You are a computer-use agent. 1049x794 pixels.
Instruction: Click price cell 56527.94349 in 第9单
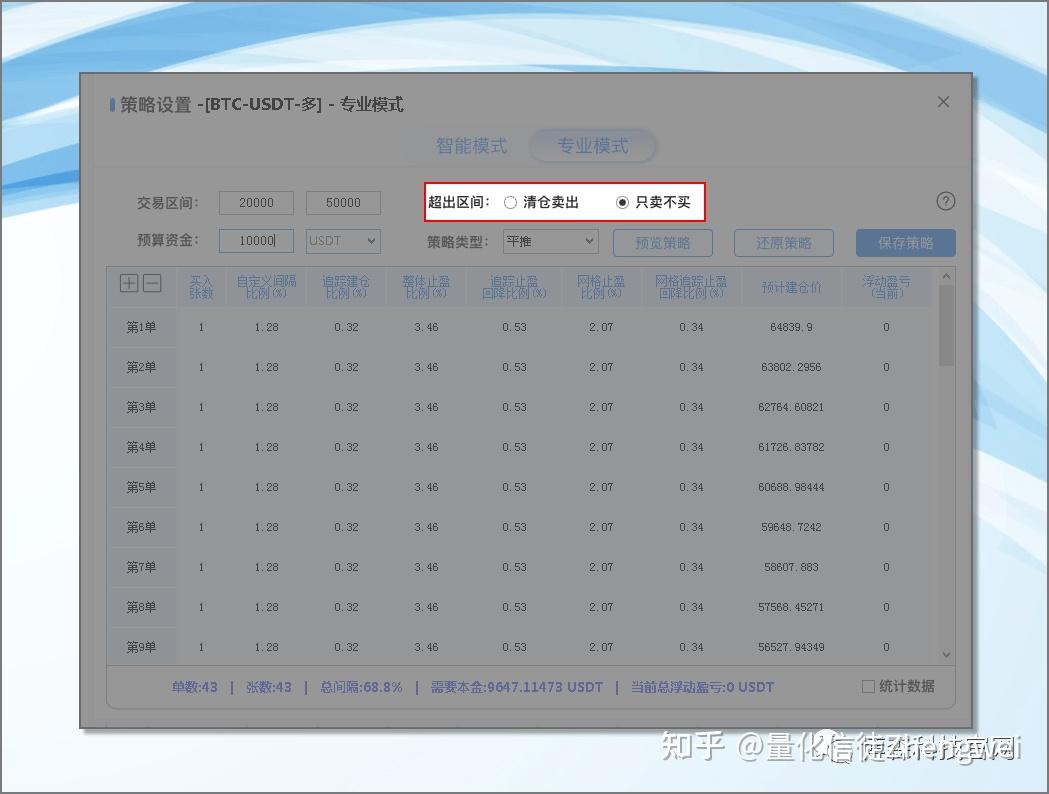(791, 647)
